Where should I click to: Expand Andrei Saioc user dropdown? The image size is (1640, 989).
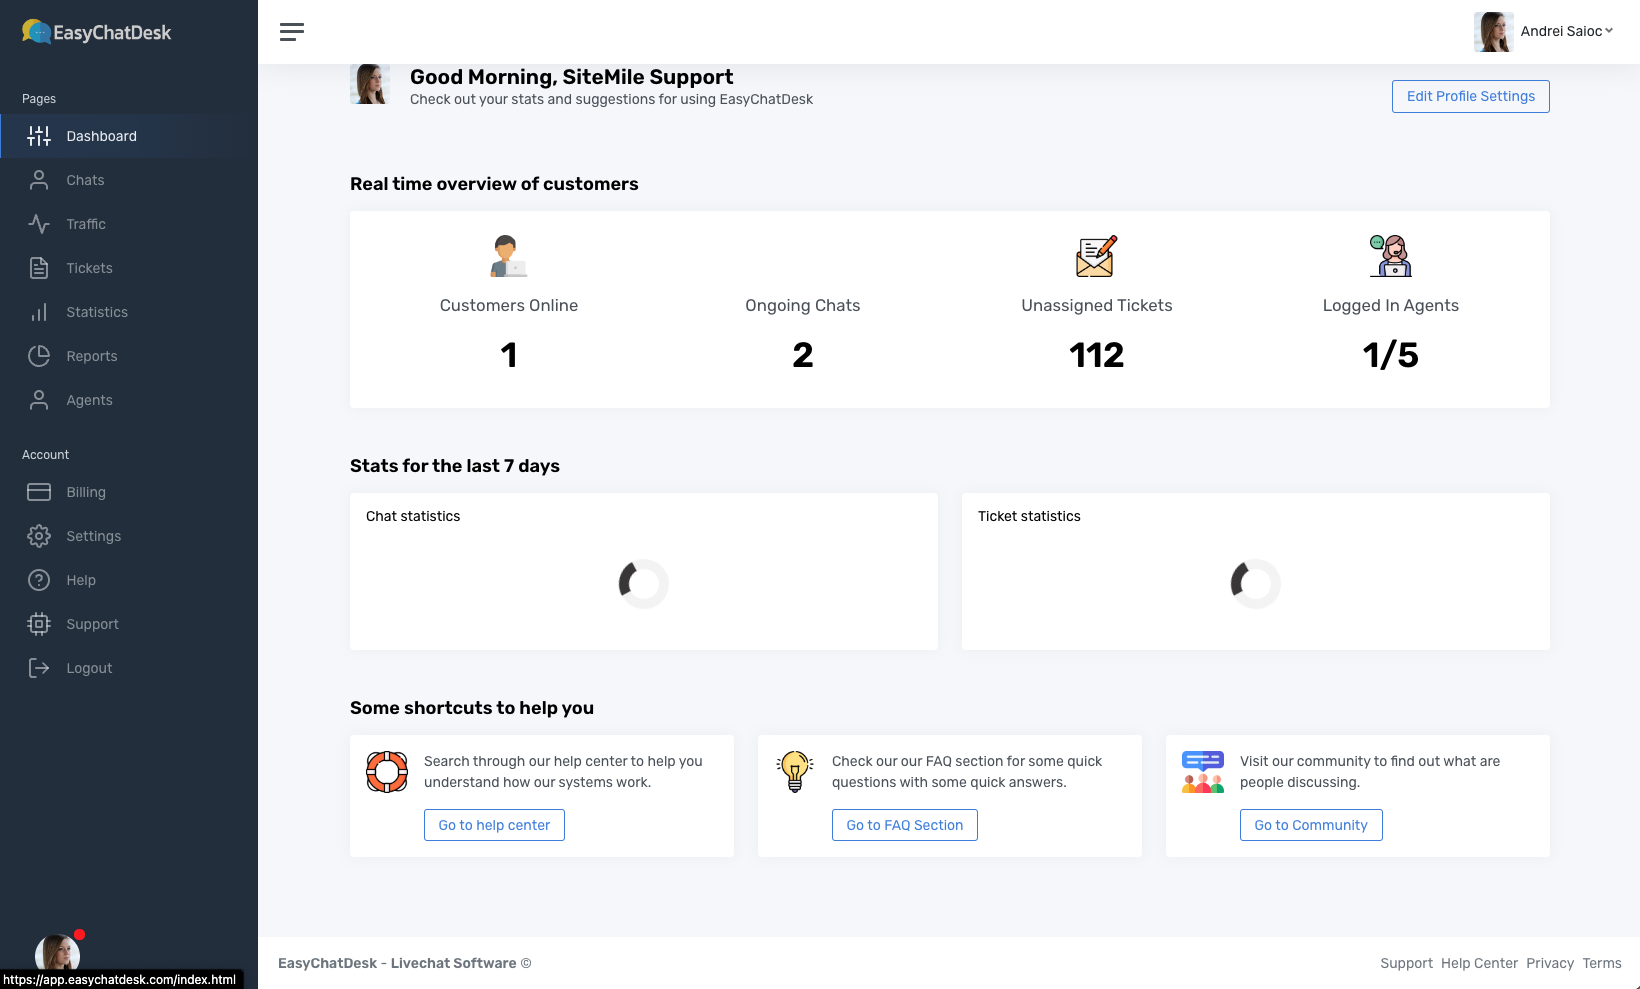point(1567,31)
